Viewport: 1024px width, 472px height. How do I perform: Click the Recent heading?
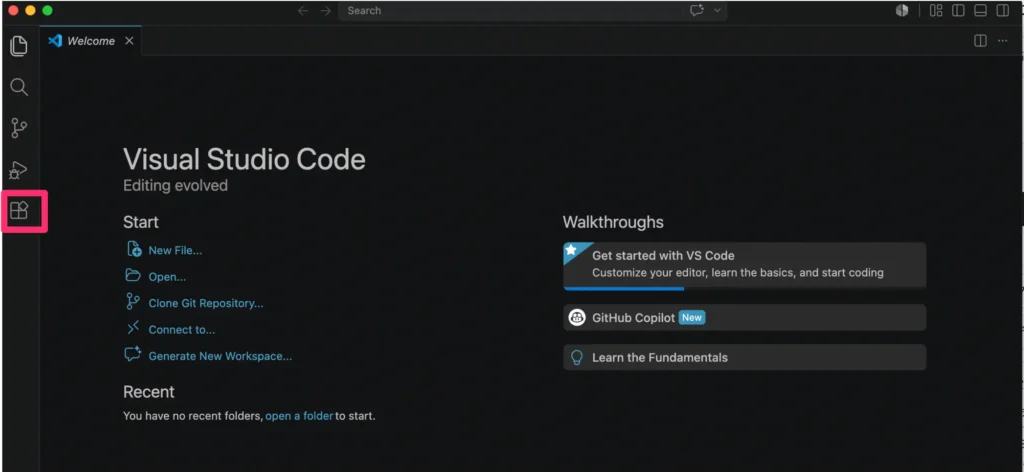pos(149,392)
